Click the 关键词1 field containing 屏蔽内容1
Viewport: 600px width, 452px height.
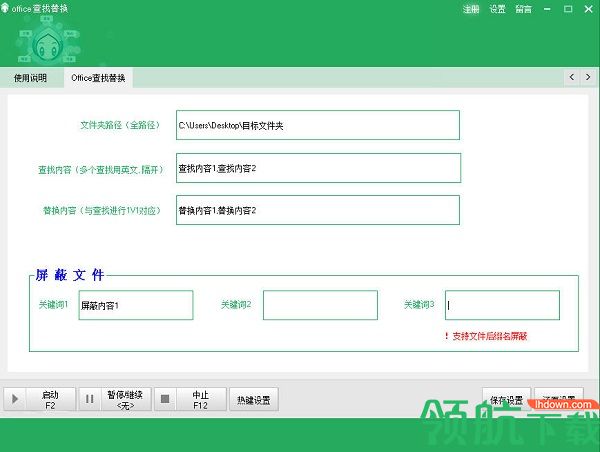[x=136, y=305]
